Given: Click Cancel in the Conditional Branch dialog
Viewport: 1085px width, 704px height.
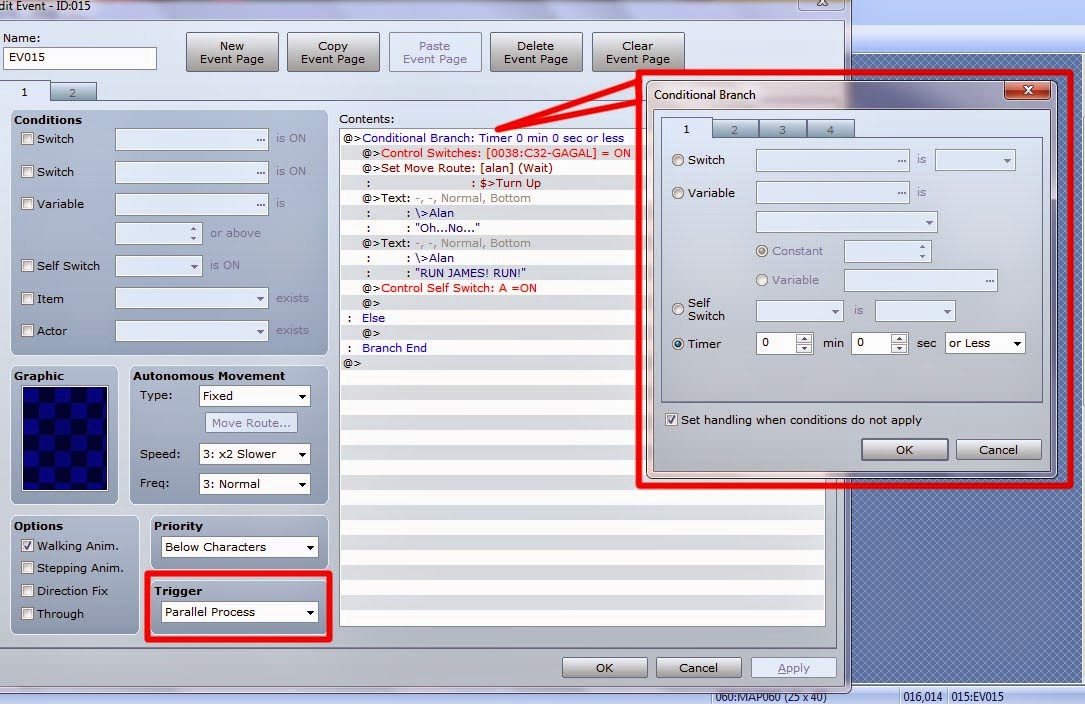Looking at the screenshot, I should [998, 450].
